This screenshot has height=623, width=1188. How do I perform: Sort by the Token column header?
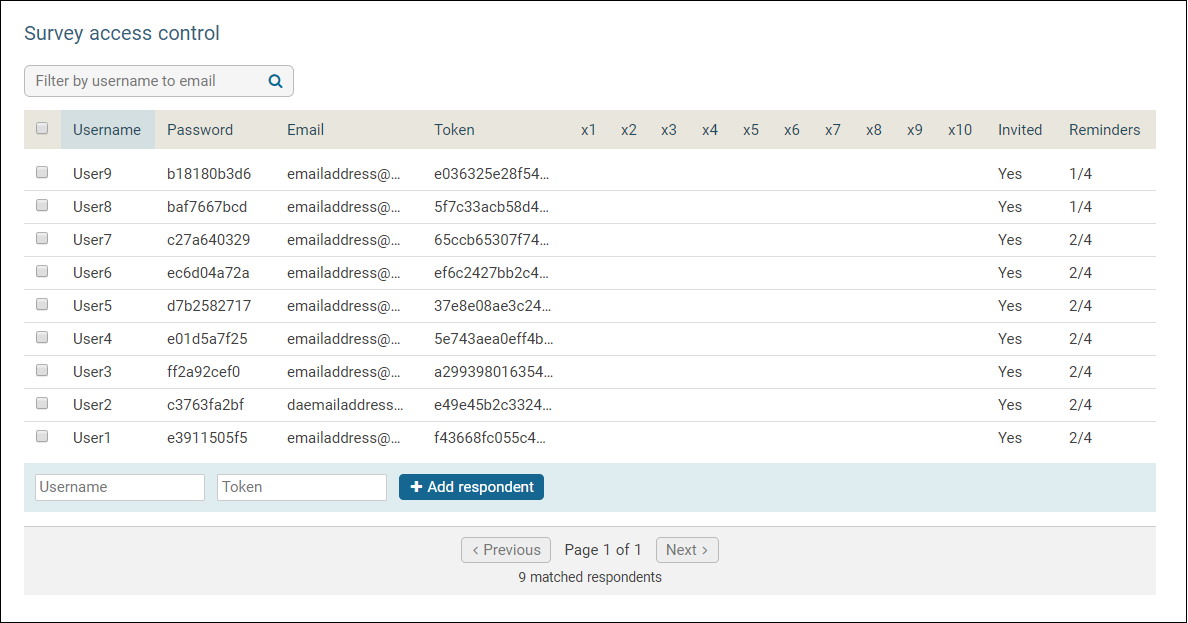click(454, 130)
